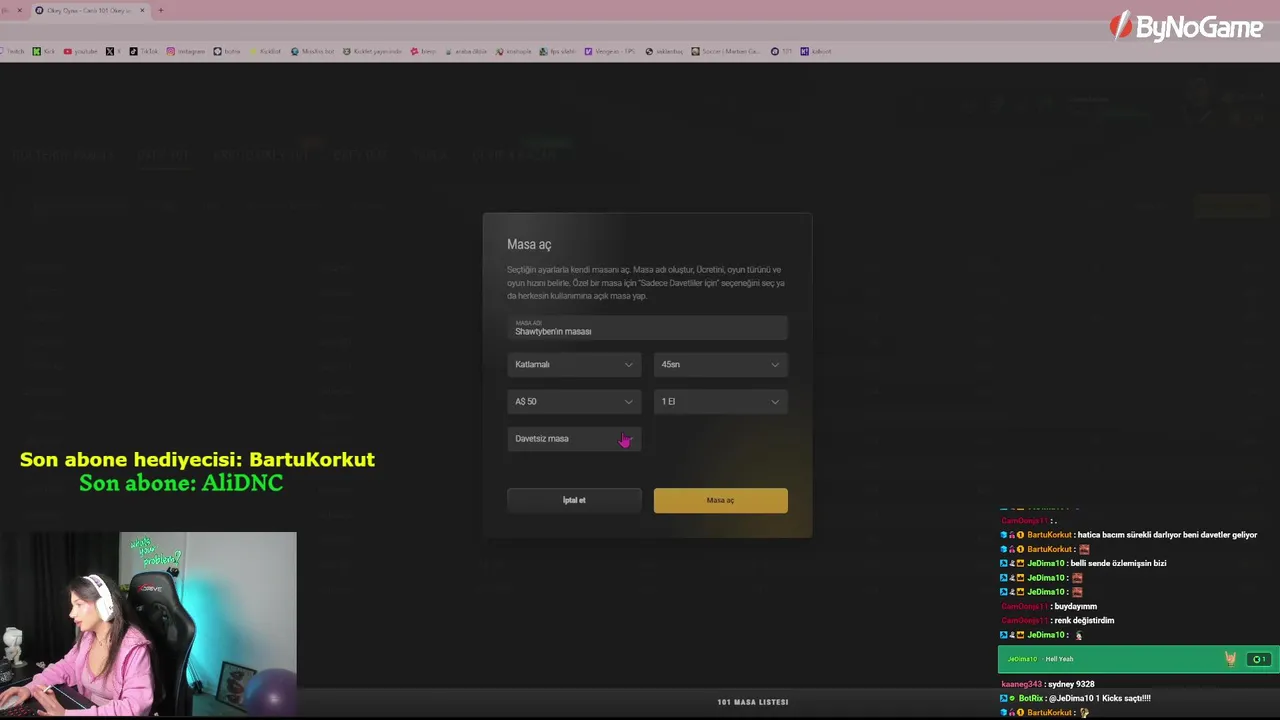
Task: Open the fps silahlı bookmark
Action: click(557, 51)
